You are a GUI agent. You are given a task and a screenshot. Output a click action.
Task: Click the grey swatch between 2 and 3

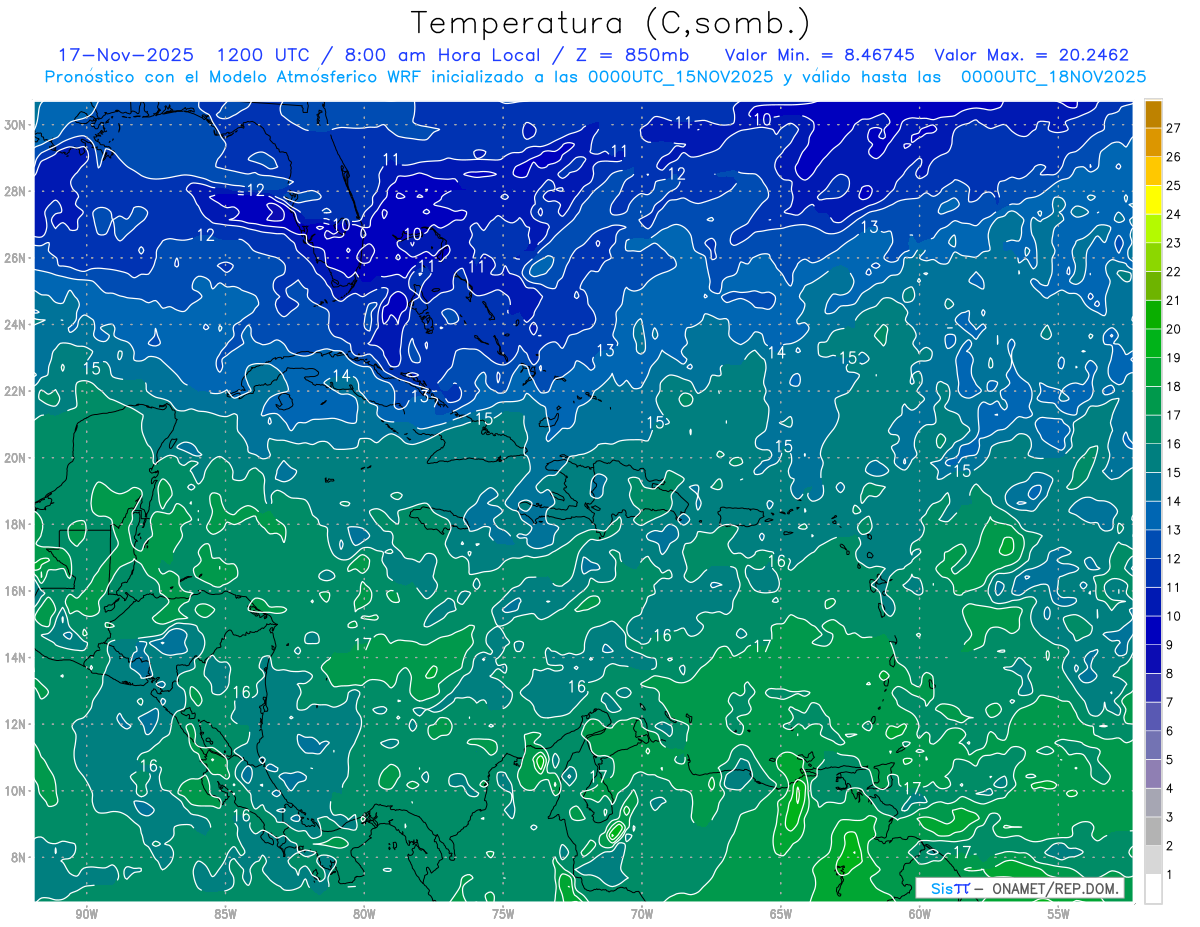click(1153, 831)
